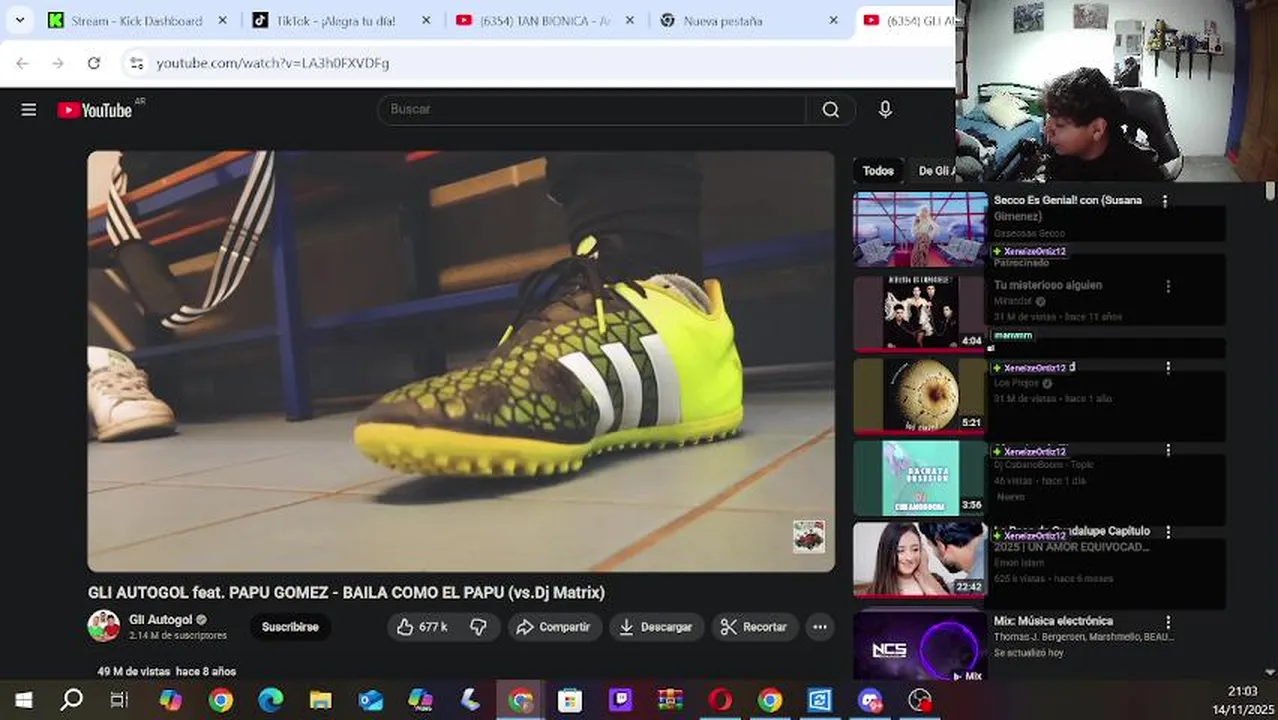Open options for Guadalupe Capitulo video
Screen dimensions: 1278x720
(x=1167, y=533)
